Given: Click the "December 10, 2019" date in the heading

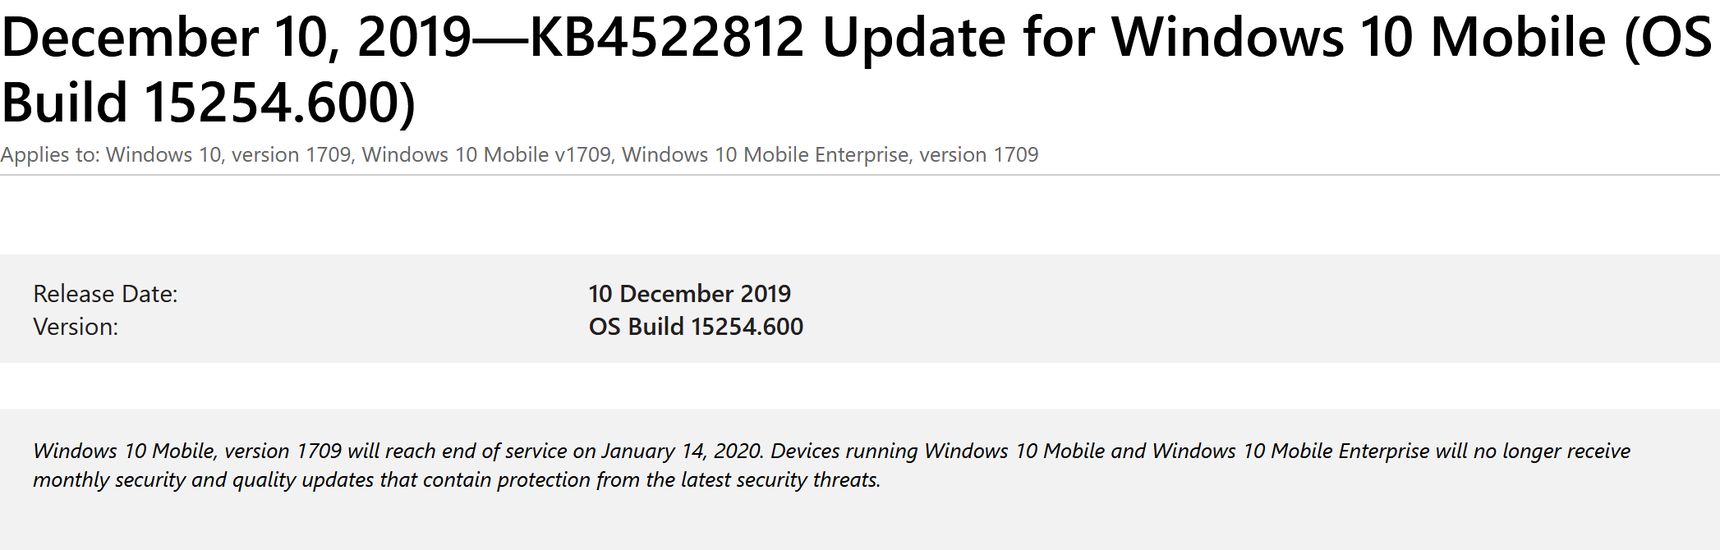Looking at the screenshot, I should coord(237,38).
